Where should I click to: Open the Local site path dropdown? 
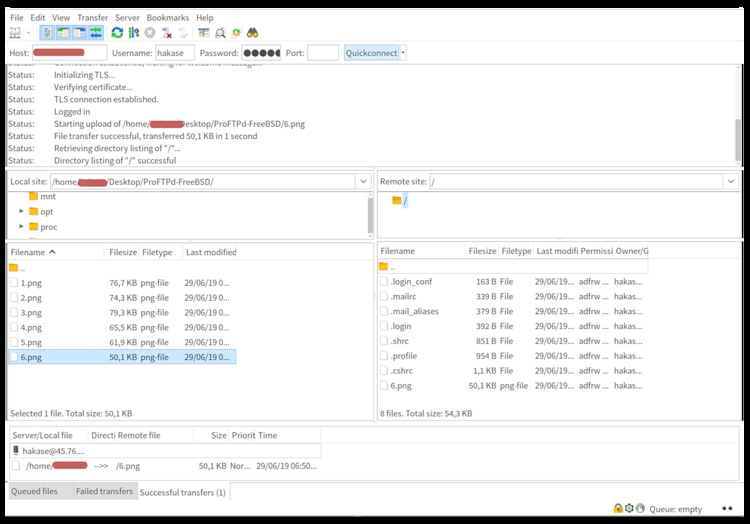point(362,182)
